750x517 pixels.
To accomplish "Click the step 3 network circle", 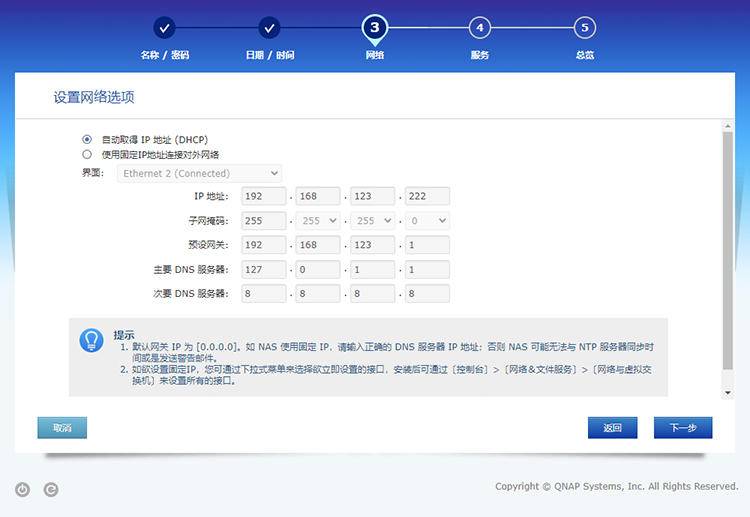I will tap(375, 28).
